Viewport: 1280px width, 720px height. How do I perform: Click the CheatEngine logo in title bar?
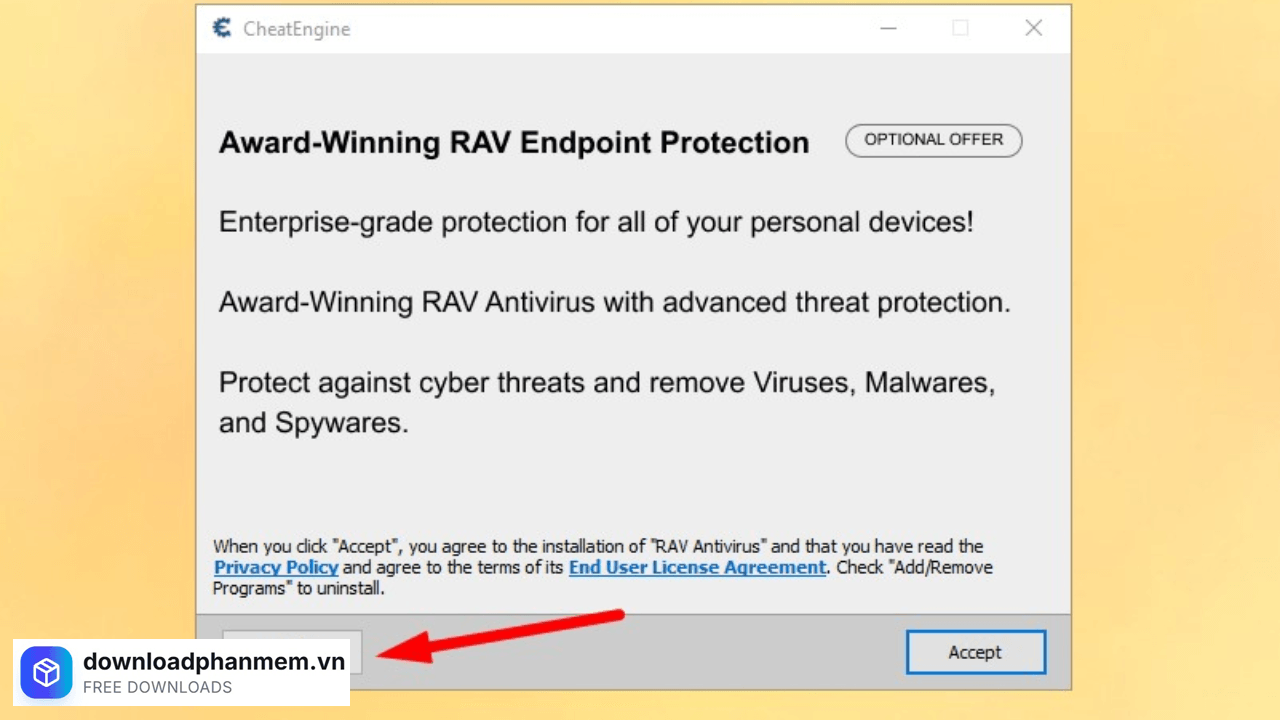222,28
